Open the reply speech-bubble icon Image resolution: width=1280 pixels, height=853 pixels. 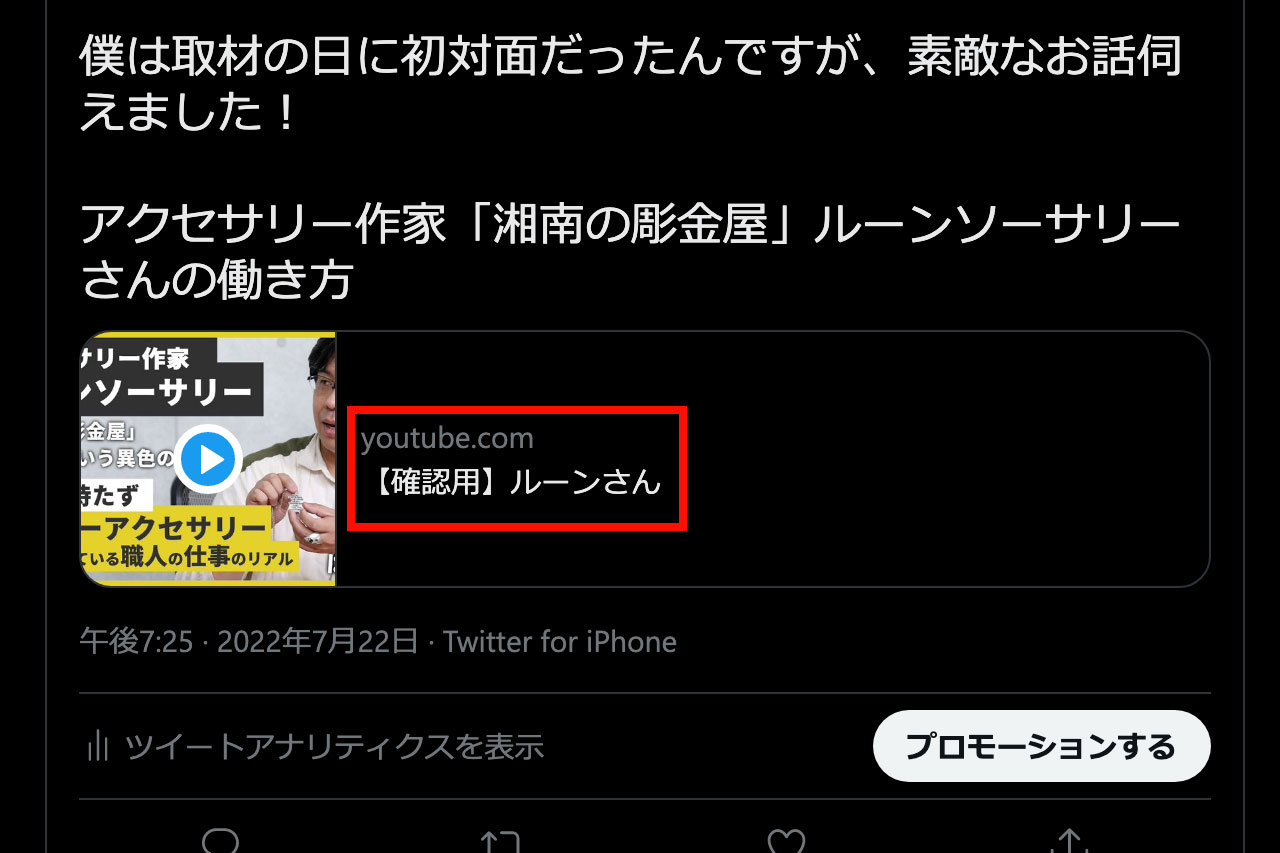[220, 841]
